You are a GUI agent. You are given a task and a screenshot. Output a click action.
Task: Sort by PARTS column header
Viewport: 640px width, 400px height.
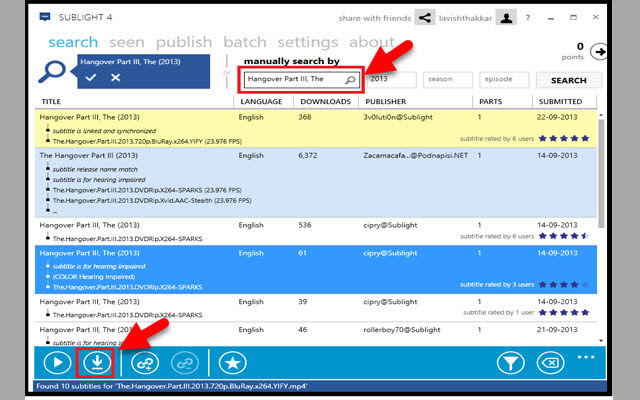click(x=490, y=102)
